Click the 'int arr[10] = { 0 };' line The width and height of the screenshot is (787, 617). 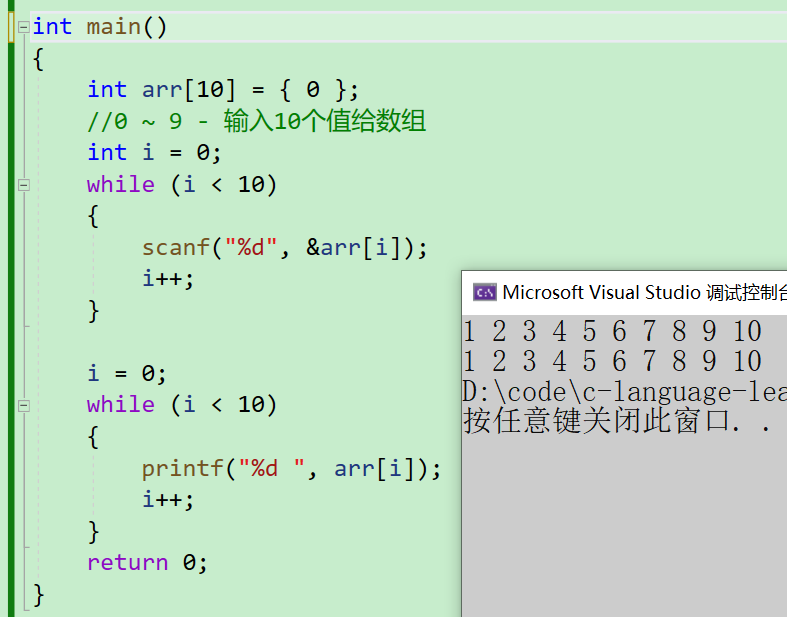tap(223, 90)
